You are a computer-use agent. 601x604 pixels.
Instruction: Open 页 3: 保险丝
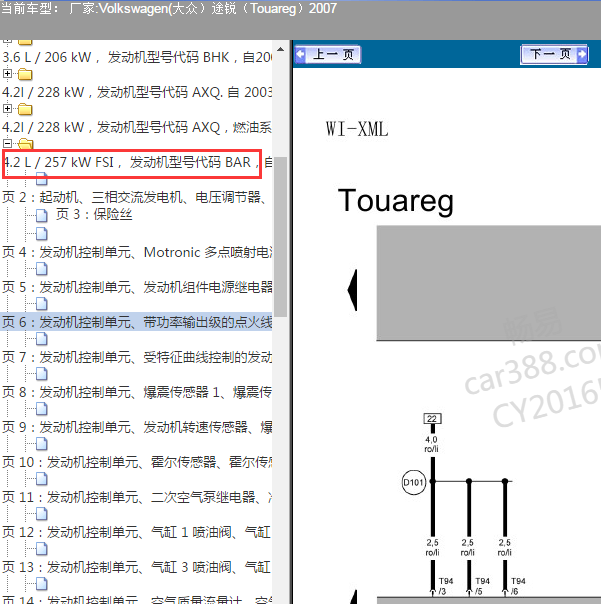[x=94, y=214]
